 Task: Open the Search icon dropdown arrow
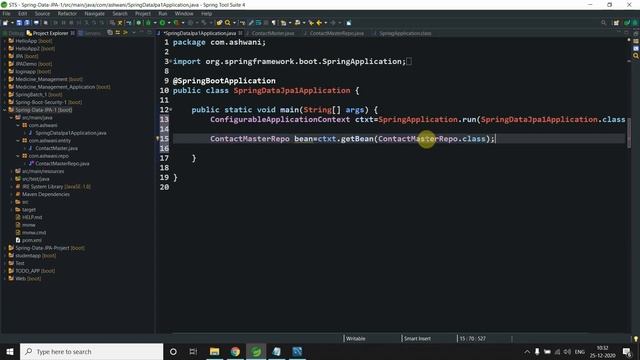(x=234, y=23)
